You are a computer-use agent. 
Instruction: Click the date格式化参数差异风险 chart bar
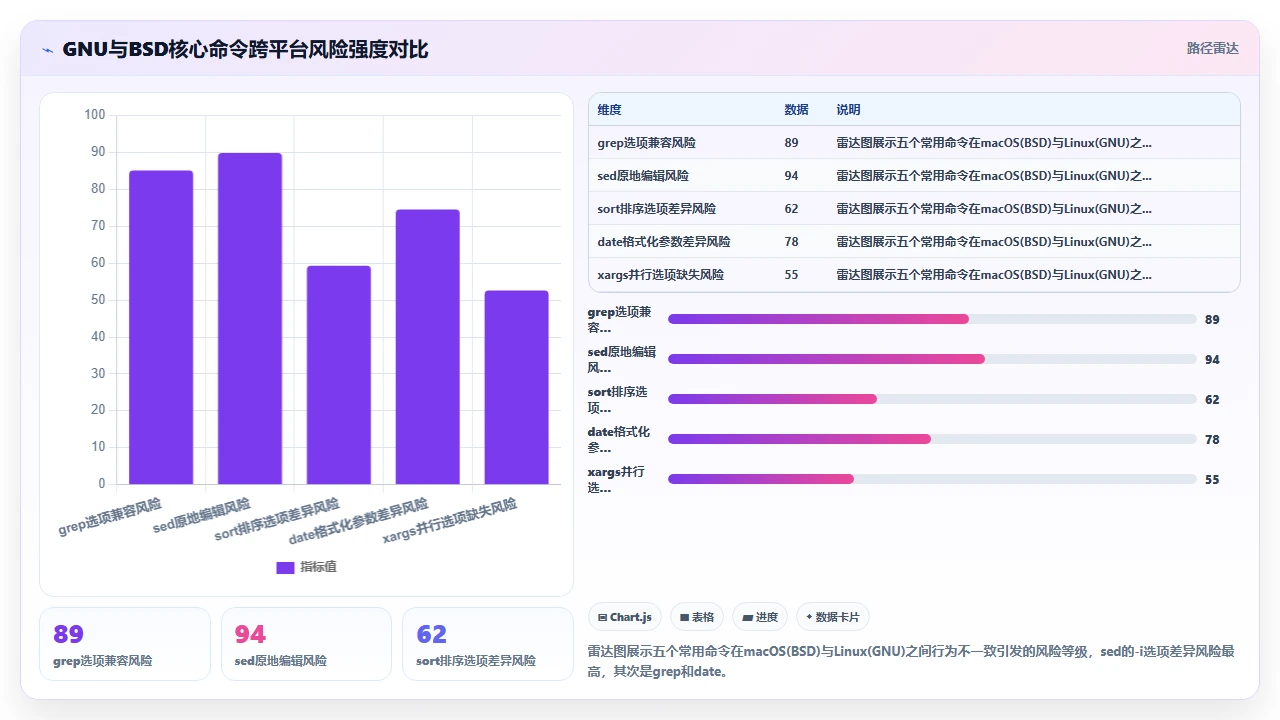[x=428, y=347]
